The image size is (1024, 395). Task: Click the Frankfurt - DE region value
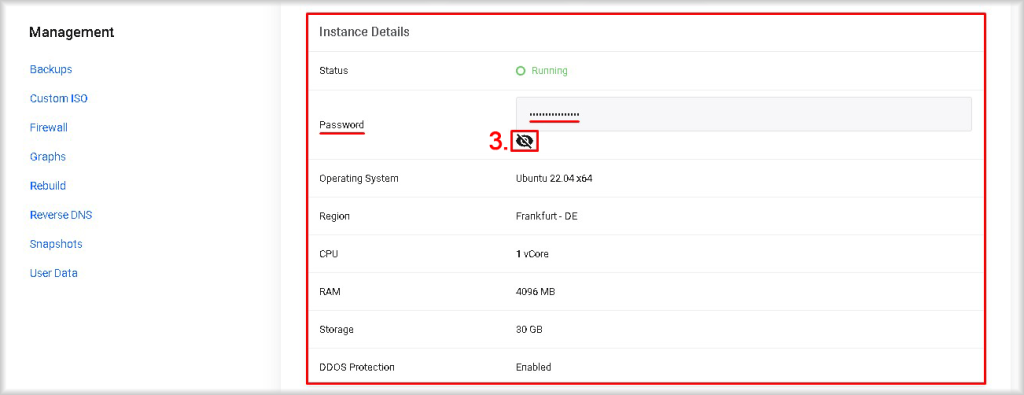(x=546, y=216)
